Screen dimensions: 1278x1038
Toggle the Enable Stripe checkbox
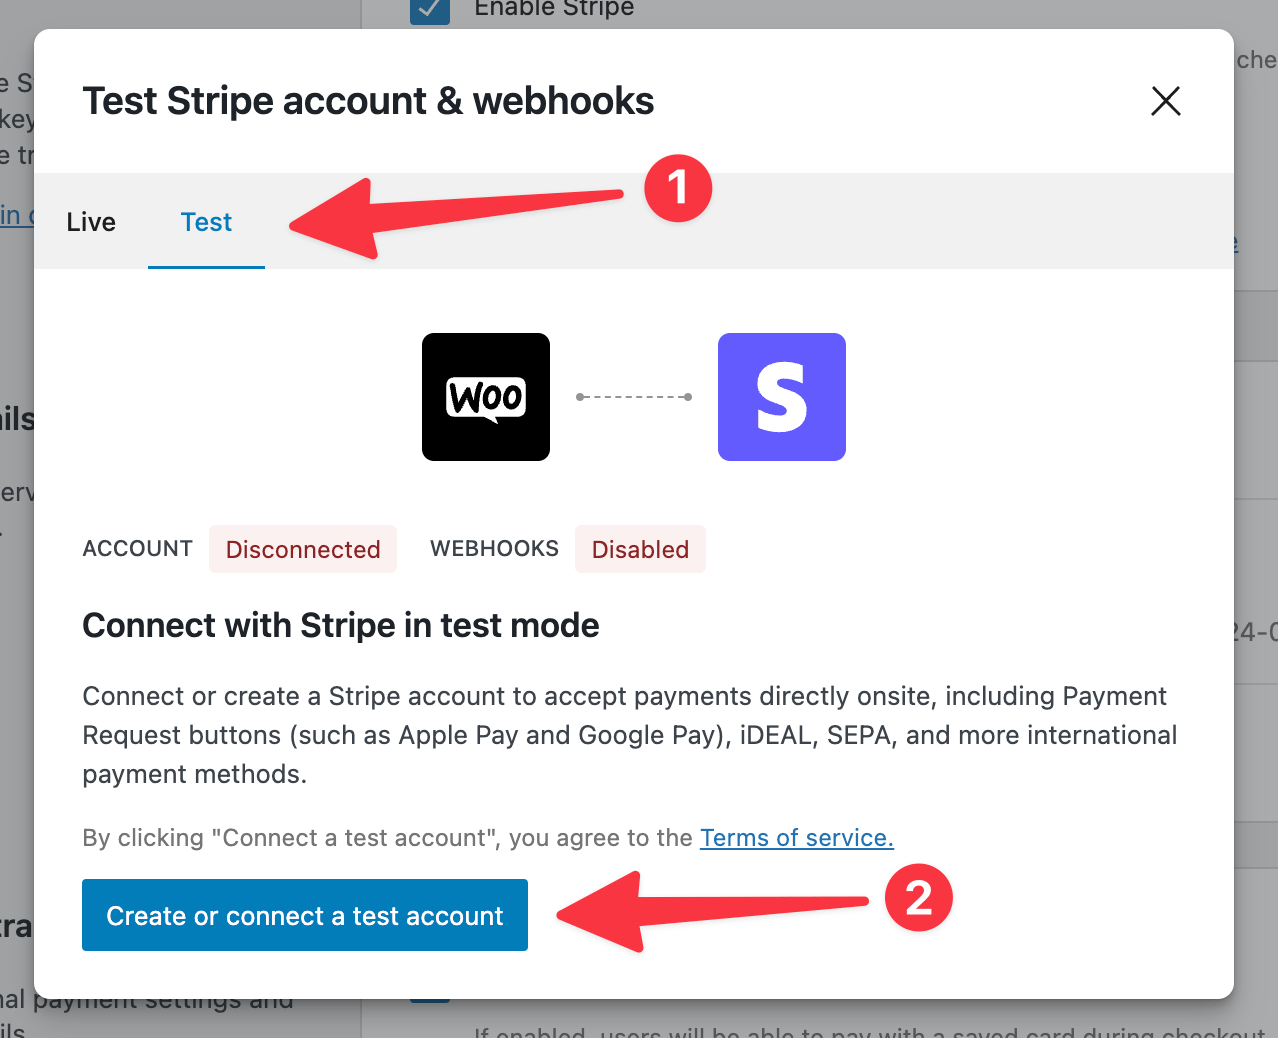coord(430,10)
